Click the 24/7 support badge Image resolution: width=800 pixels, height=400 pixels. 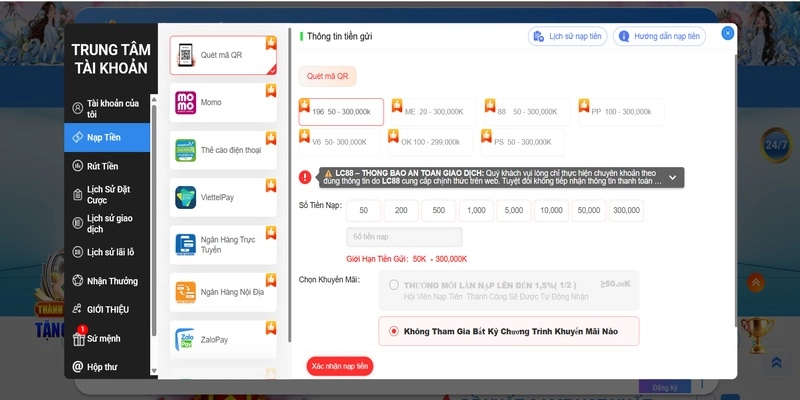[x=777, y=145]
